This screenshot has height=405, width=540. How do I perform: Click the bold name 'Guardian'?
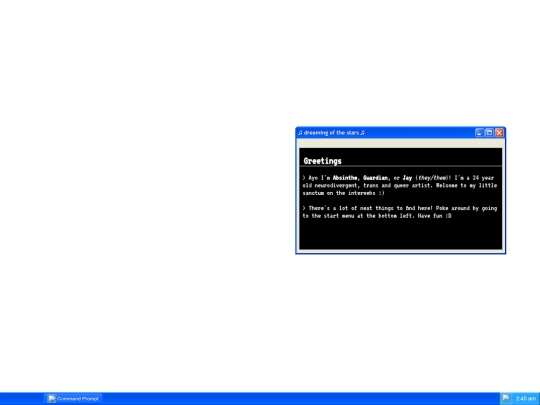(x=375, y=178)
